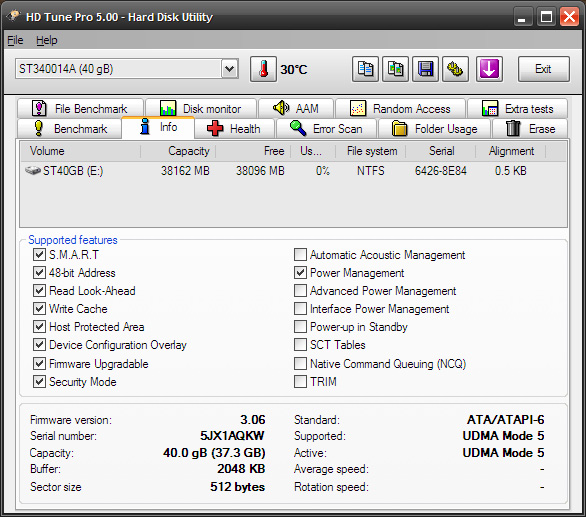Toggle the Write Cache checkbox
This screenshot has width=586, height=517.
39,308
